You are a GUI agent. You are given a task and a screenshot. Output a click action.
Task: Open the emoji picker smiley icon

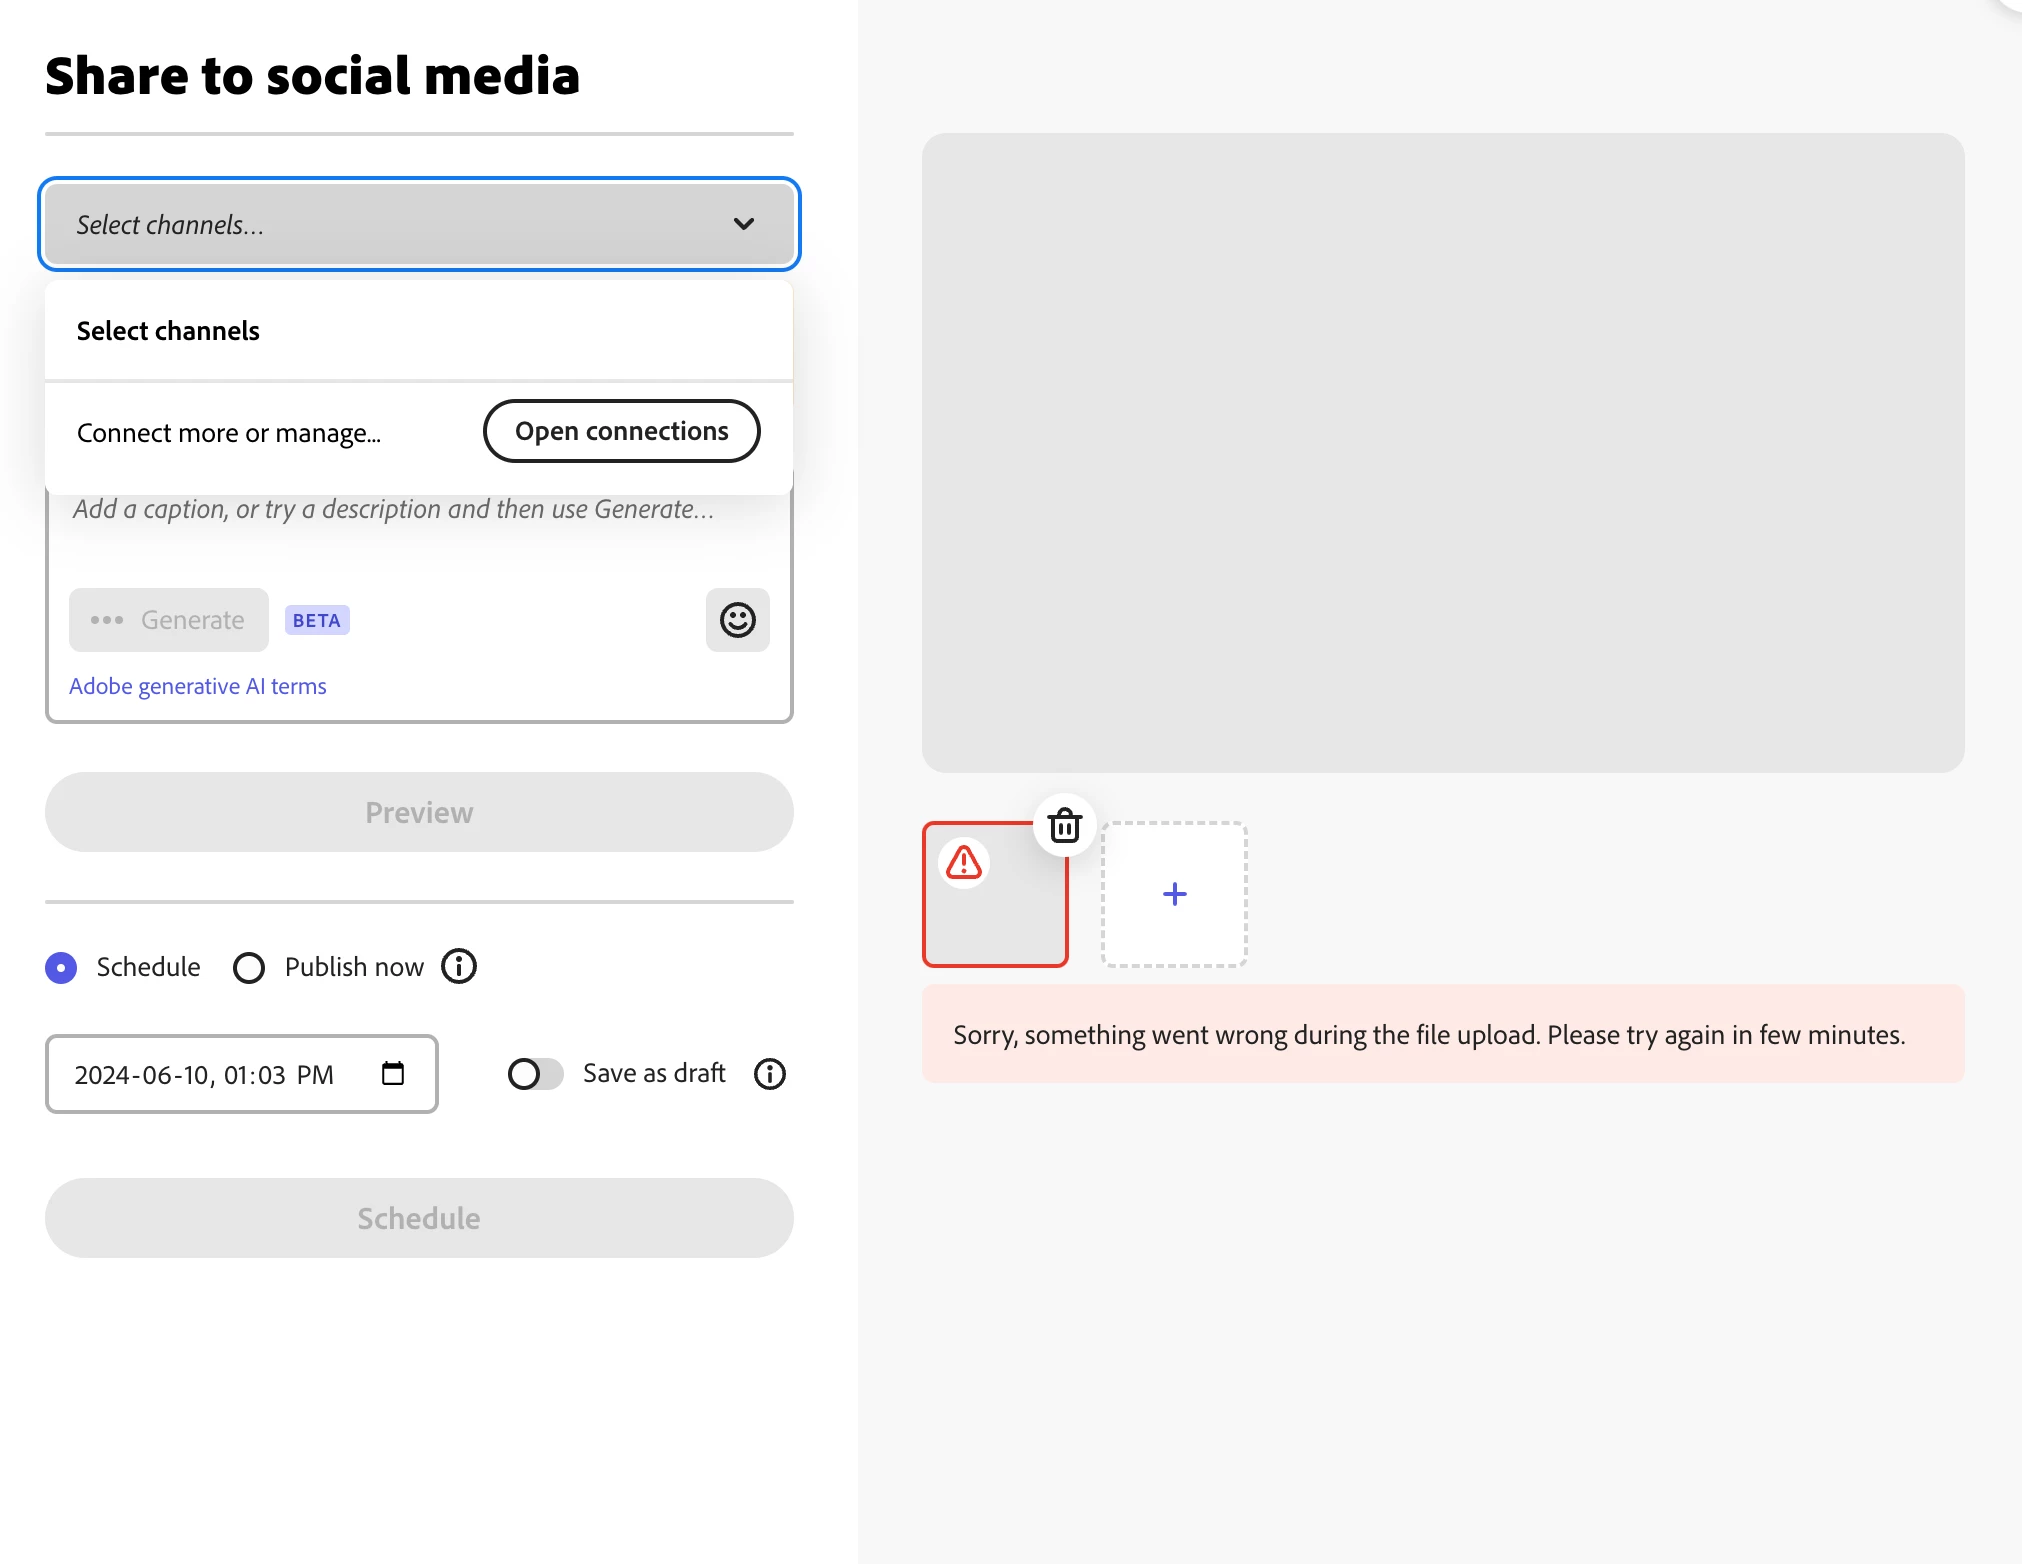[x=737, y=620]
